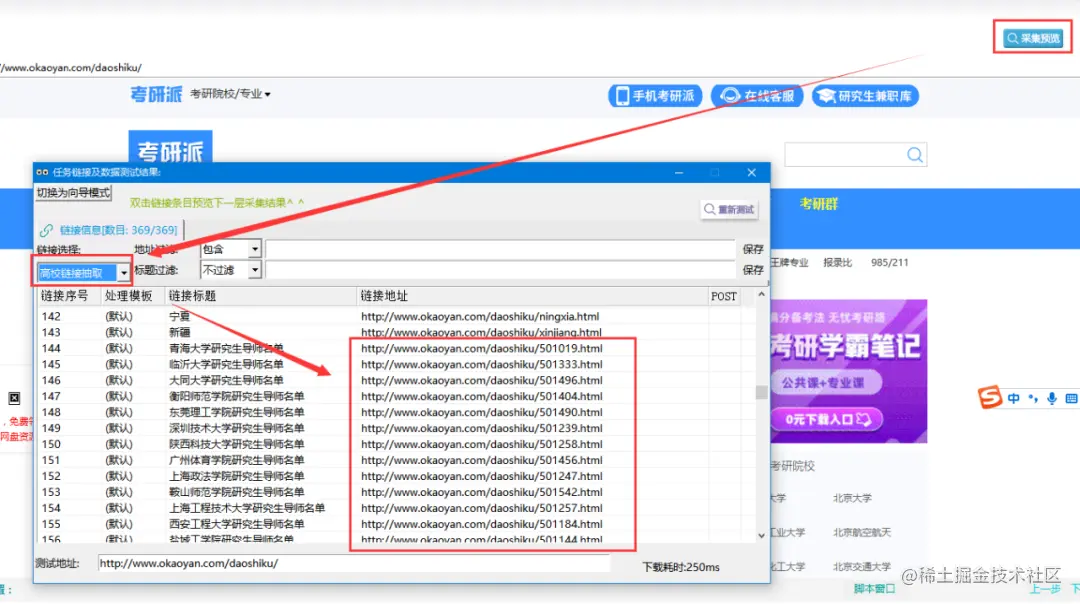The height and width of the screenshot is (604, 1080).
Task: Click the Sogou microphone voice icon
Action: click(1052, 398)
